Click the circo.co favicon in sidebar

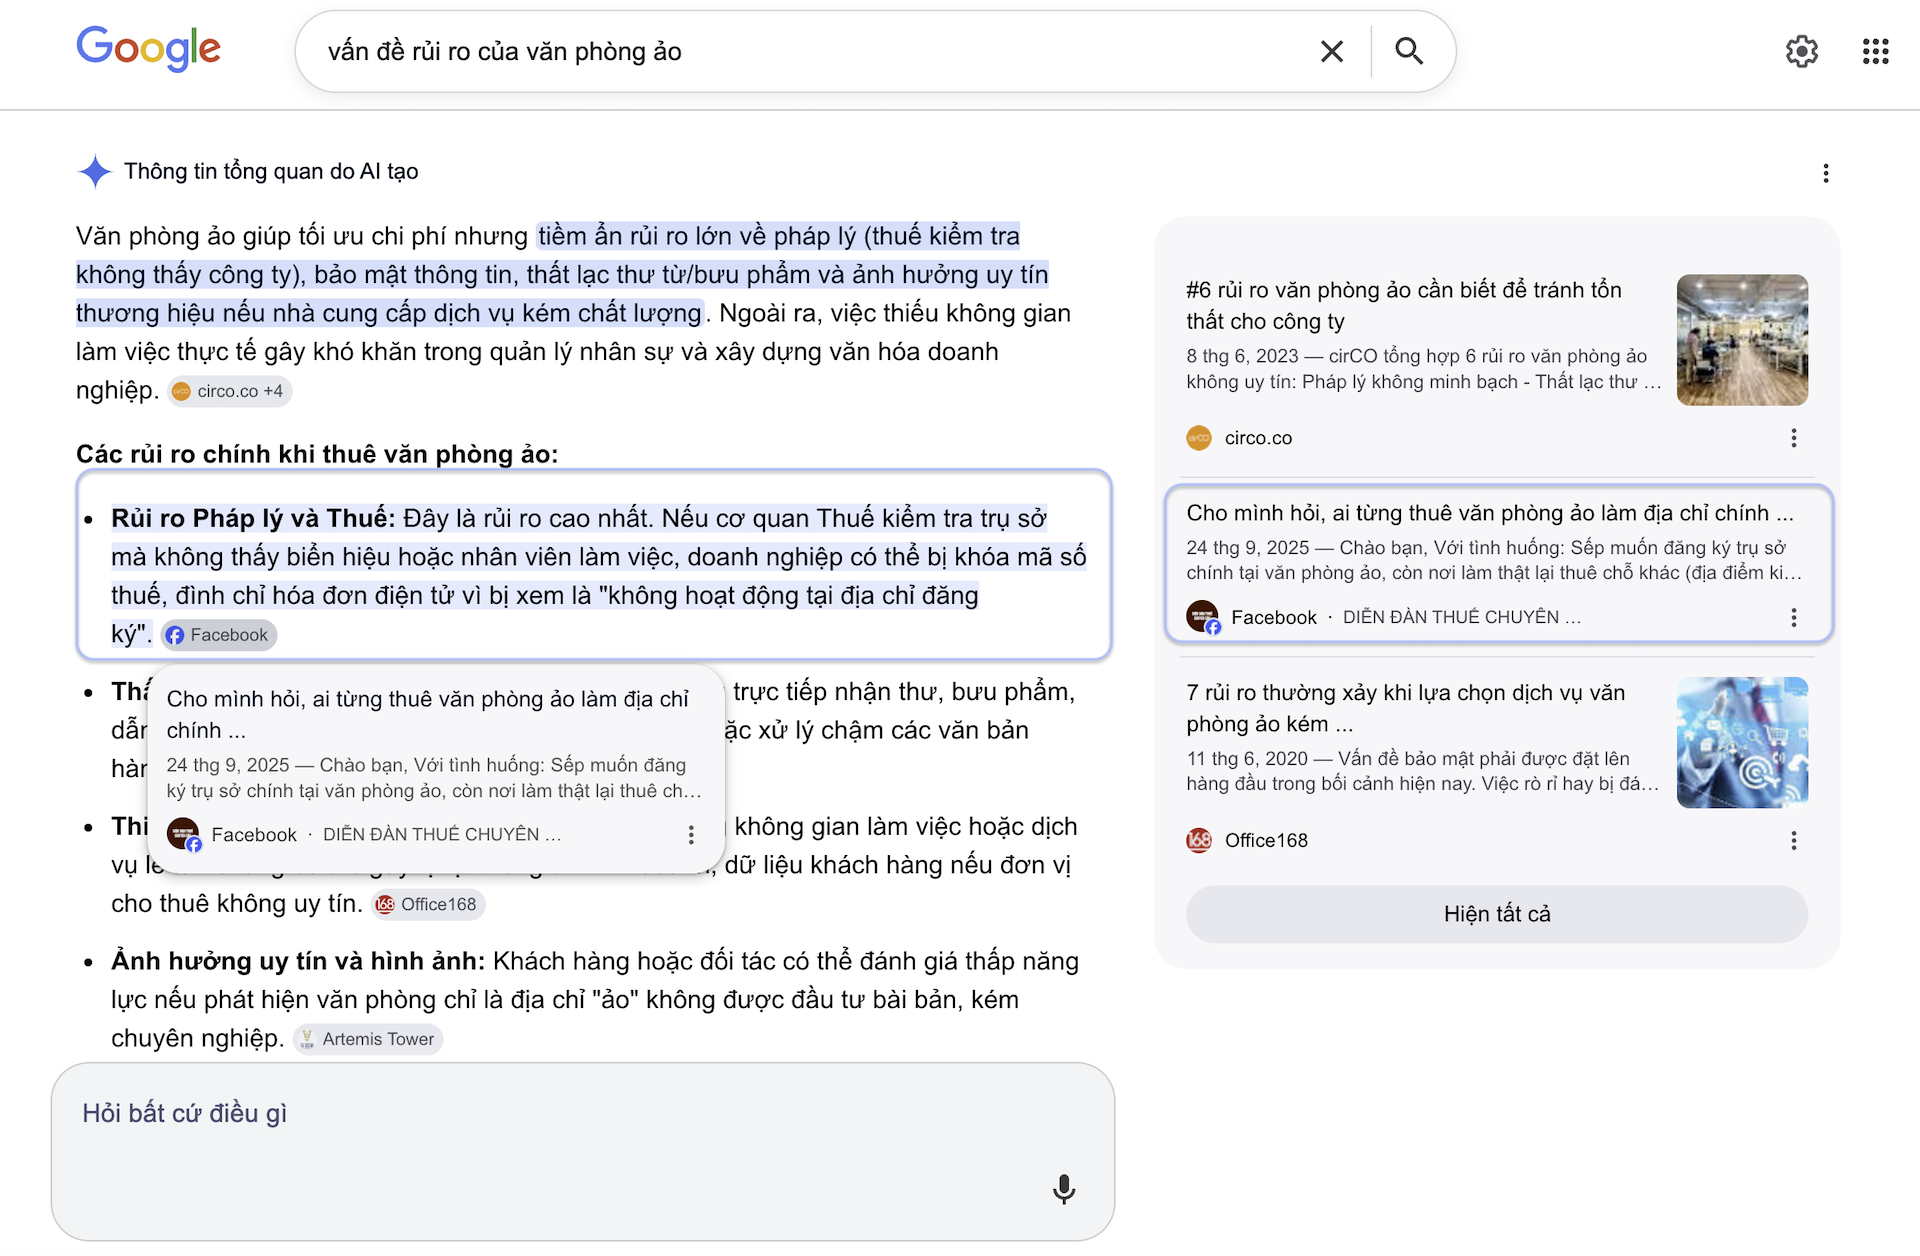[1199, 438]
